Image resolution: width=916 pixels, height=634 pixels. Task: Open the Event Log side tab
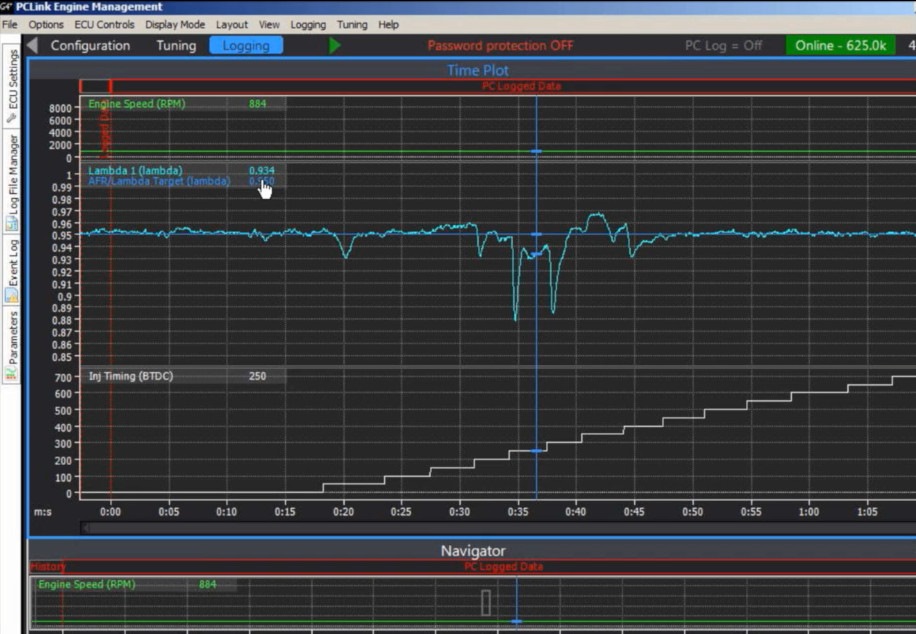click(x=11, y=270)
